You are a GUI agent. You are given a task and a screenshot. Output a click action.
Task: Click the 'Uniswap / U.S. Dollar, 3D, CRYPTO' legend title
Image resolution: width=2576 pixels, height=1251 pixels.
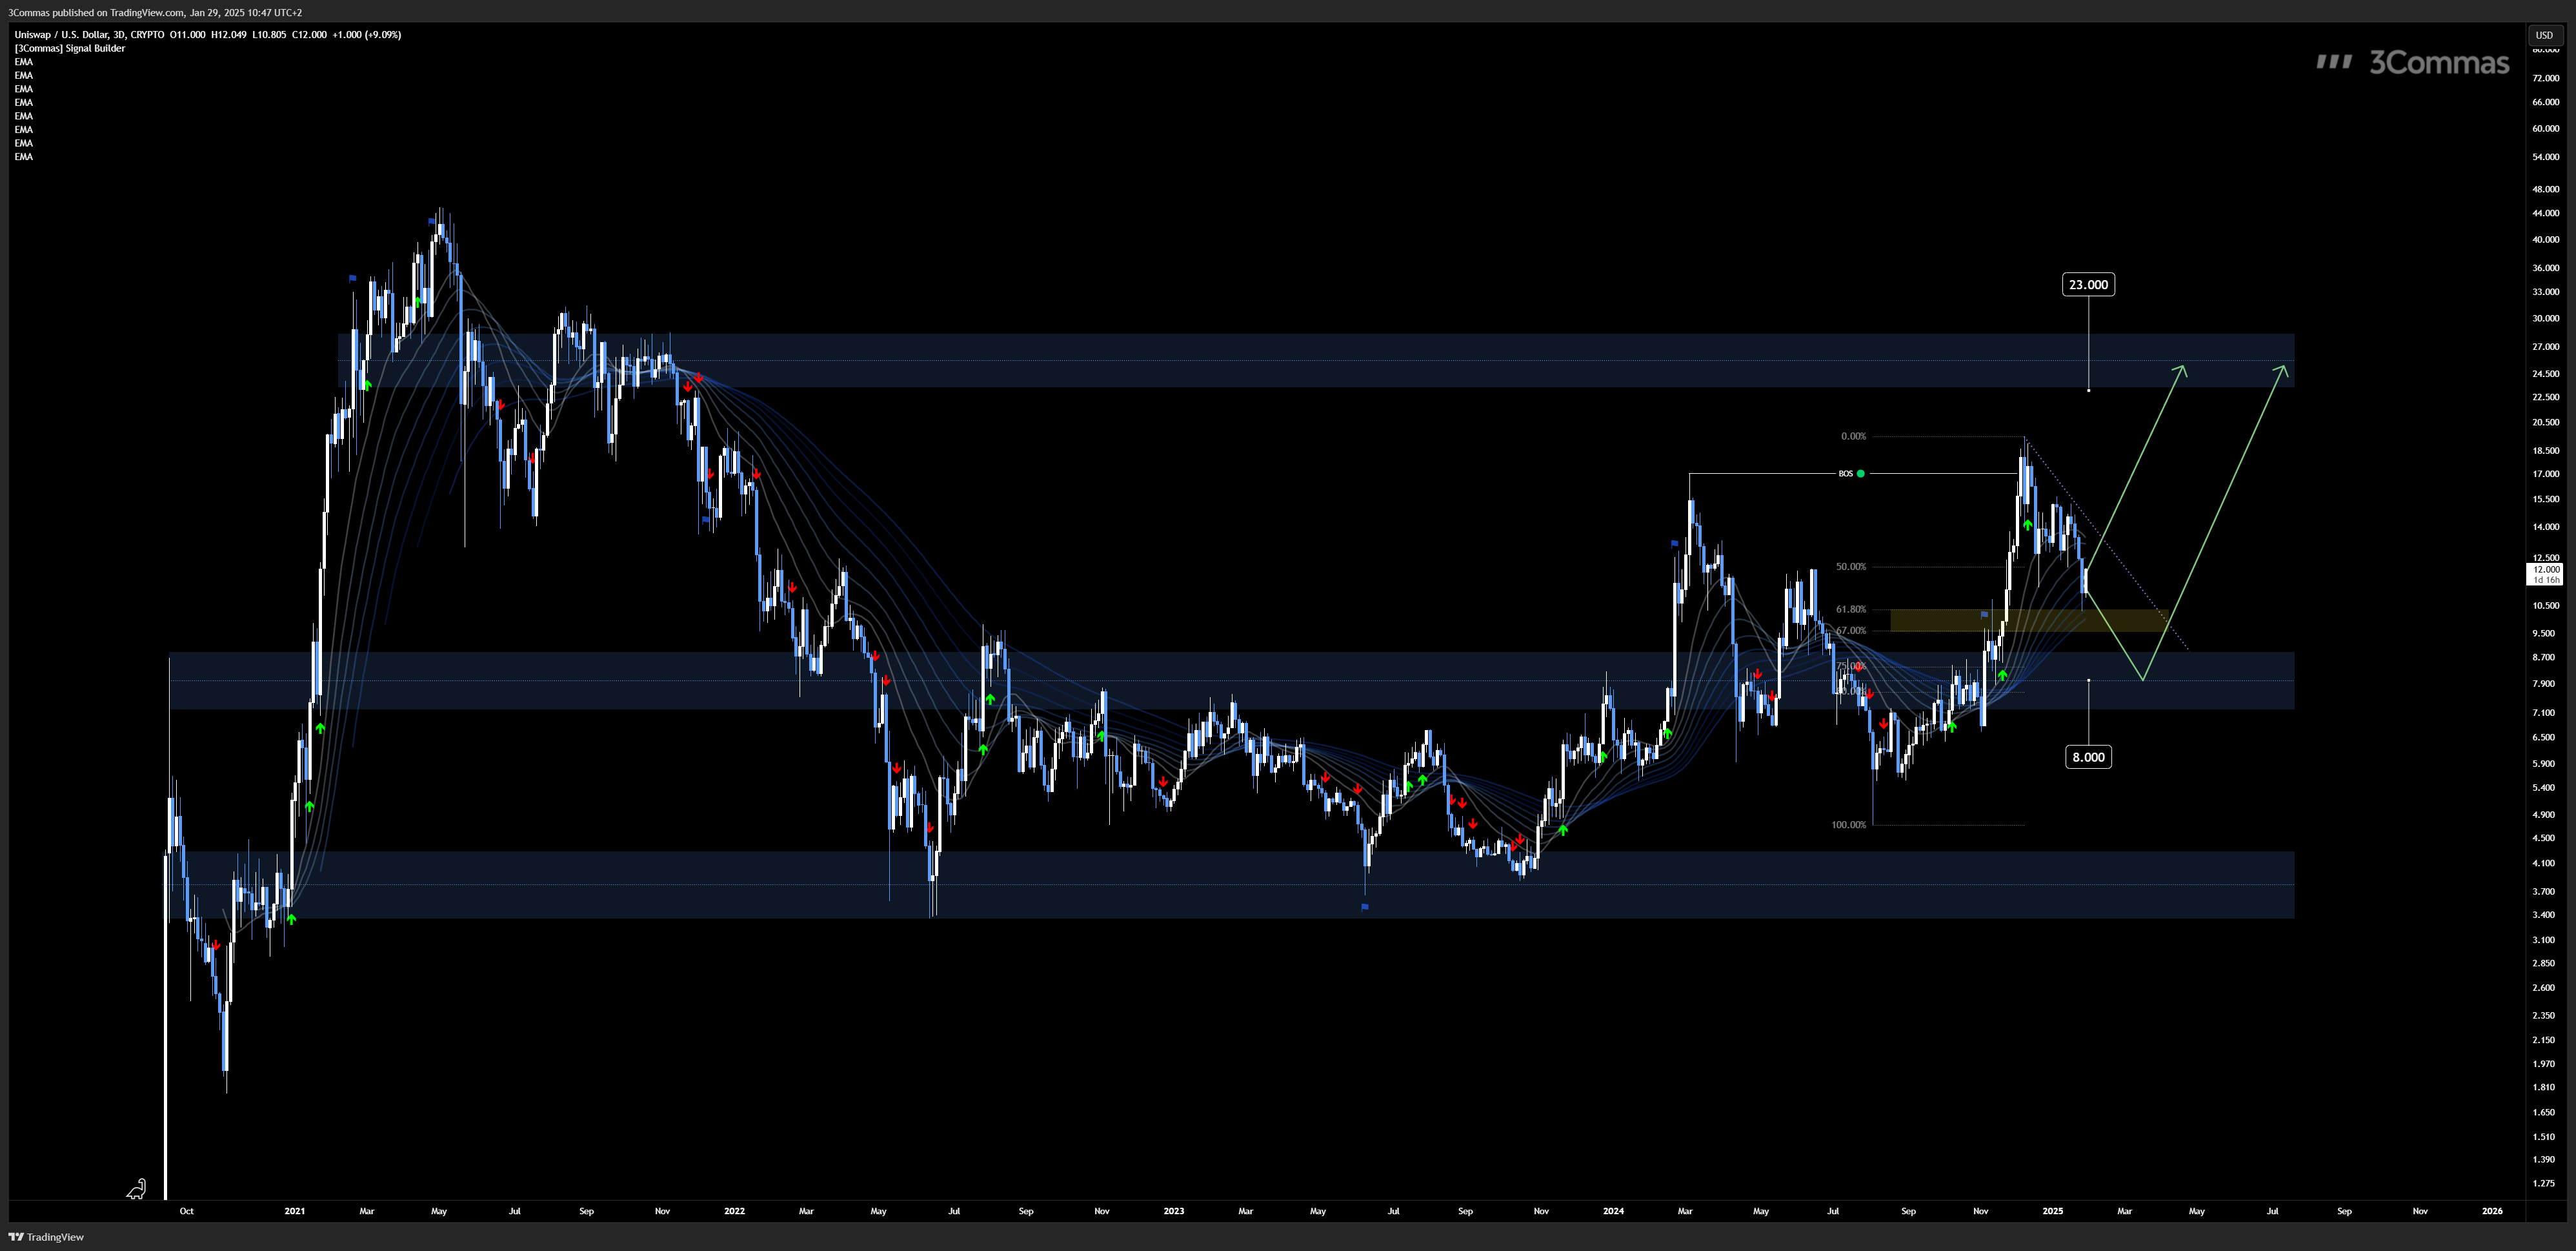pyautogui.click(x=89, y=35)
